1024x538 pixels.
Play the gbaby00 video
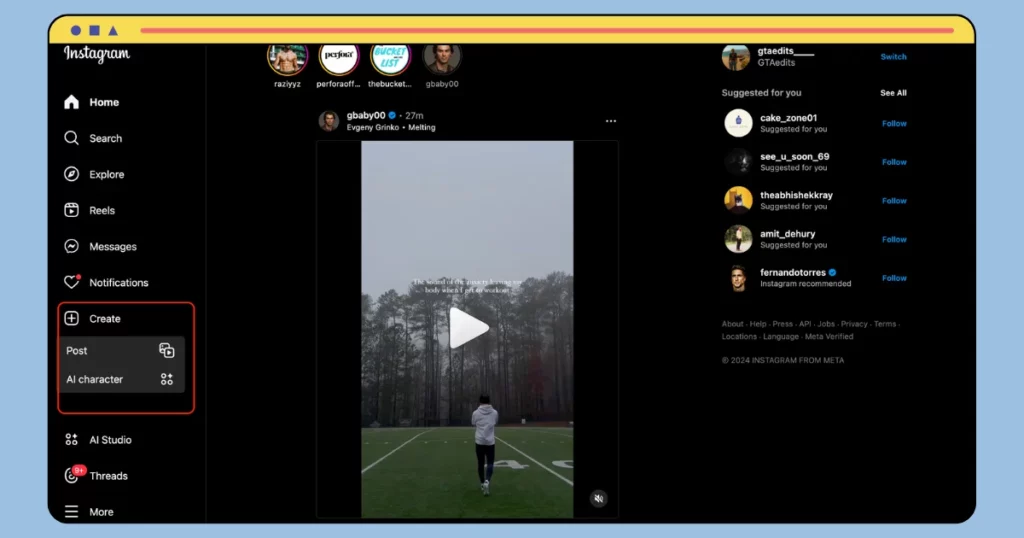click(x=468, y=328)
